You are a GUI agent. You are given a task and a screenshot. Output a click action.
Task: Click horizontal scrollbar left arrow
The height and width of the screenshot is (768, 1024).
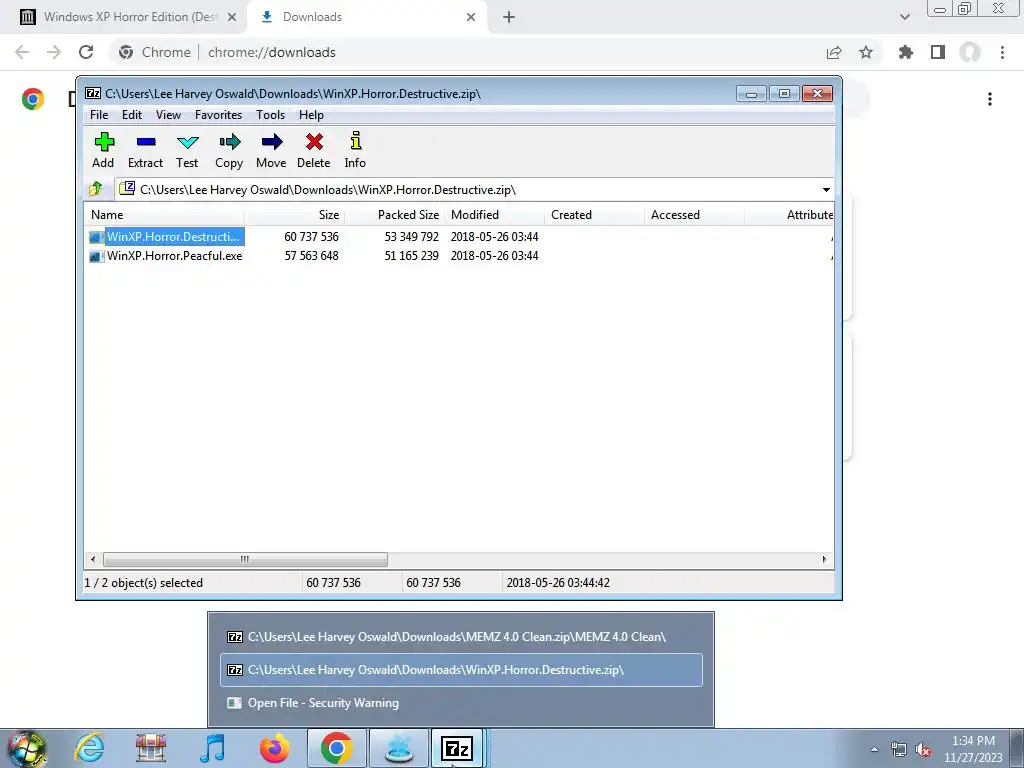click(93, 559)
